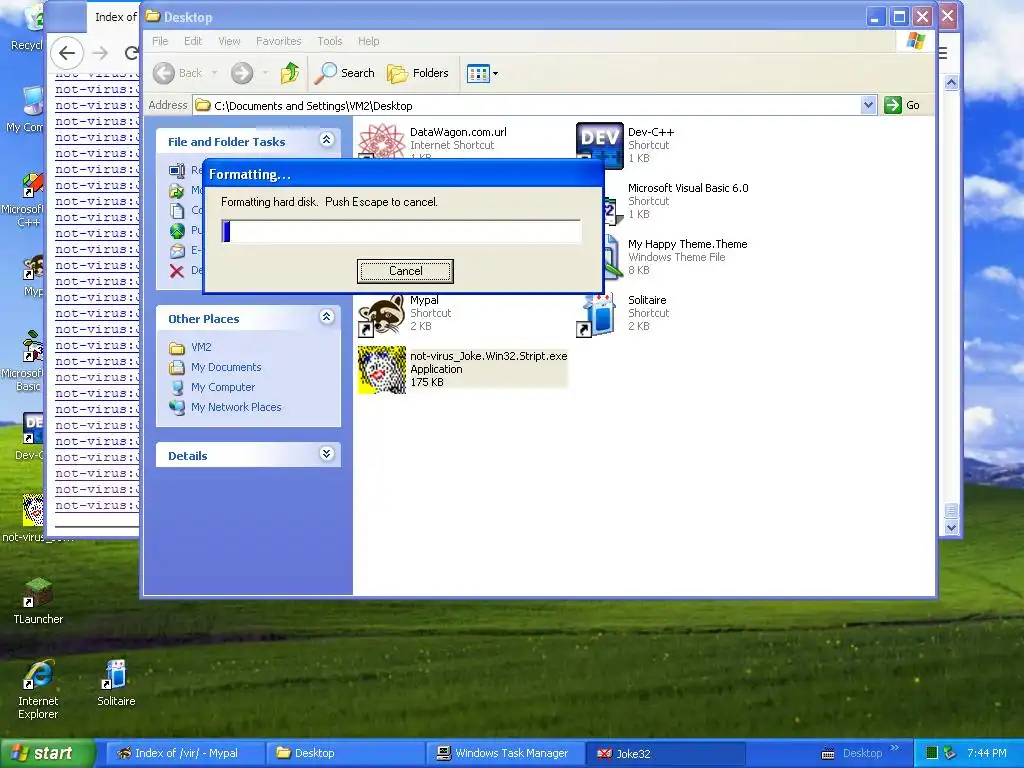1024x768 pixels.
Task: Click the green CPU tray icon
Action: (932, 753)
